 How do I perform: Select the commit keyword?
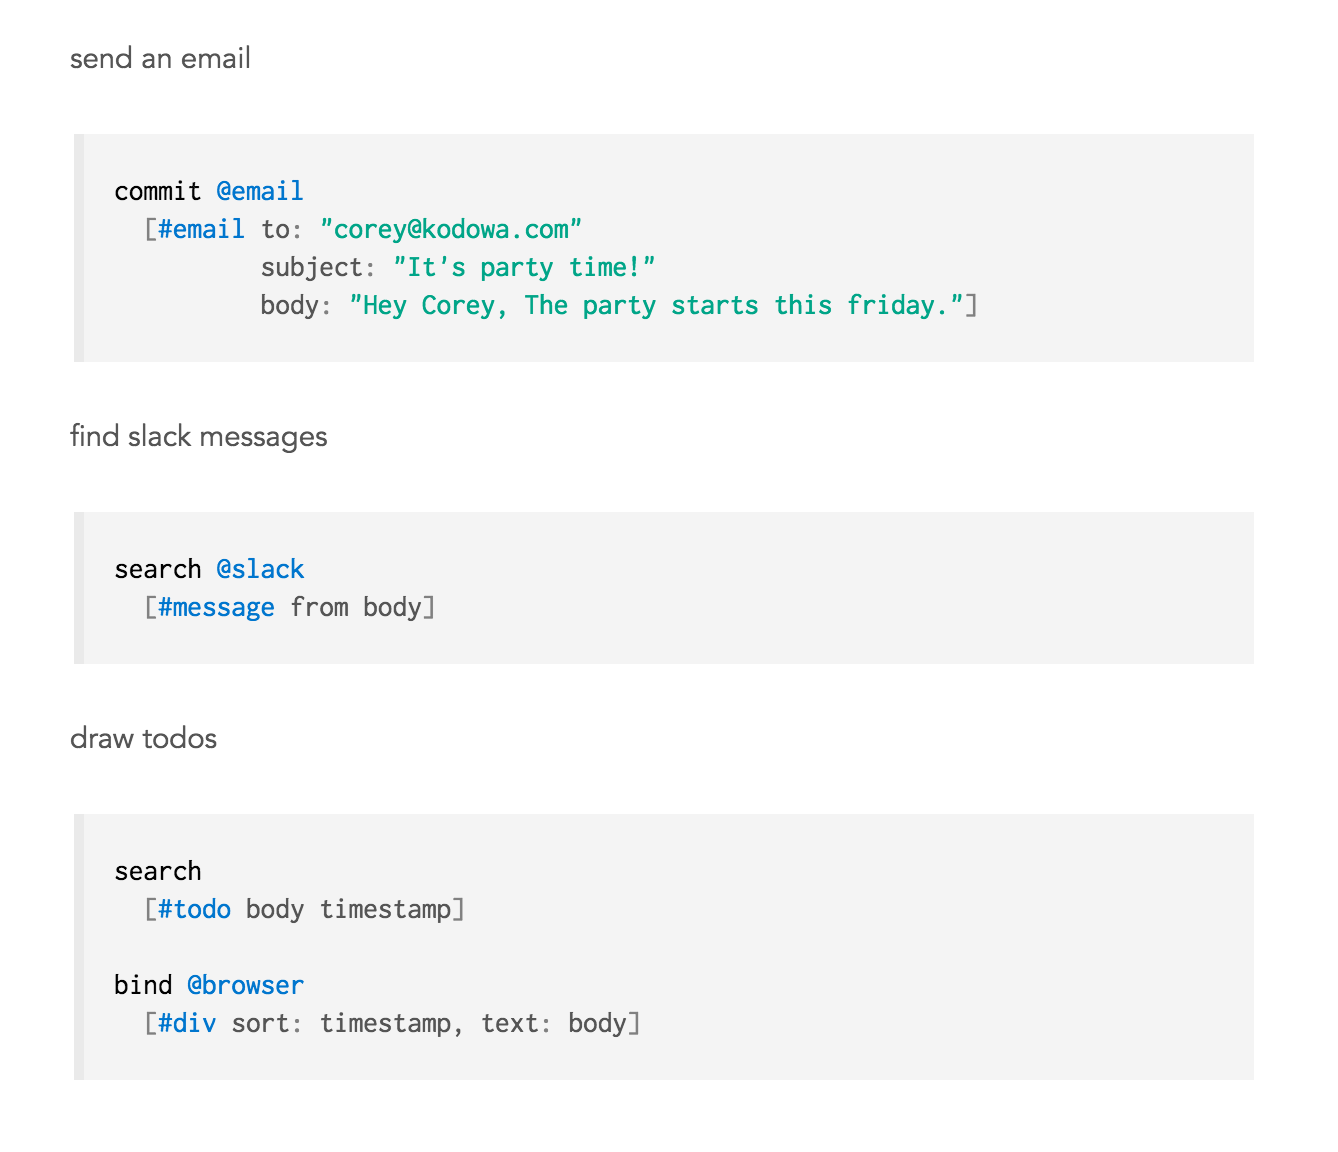click(157, 191)
